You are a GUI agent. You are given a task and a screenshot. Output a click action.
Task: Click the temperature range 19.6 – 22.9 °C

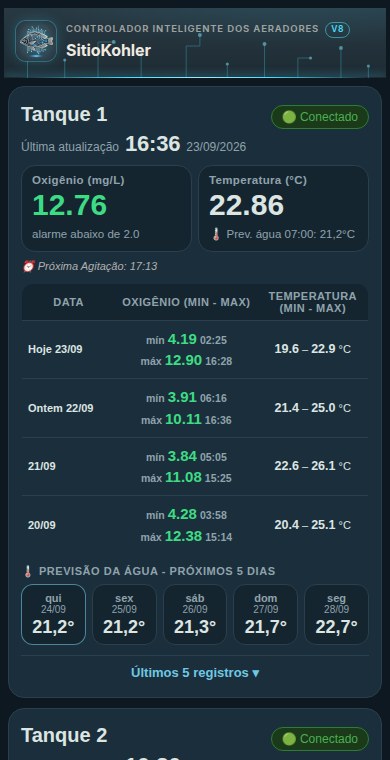tap(312, 349)
